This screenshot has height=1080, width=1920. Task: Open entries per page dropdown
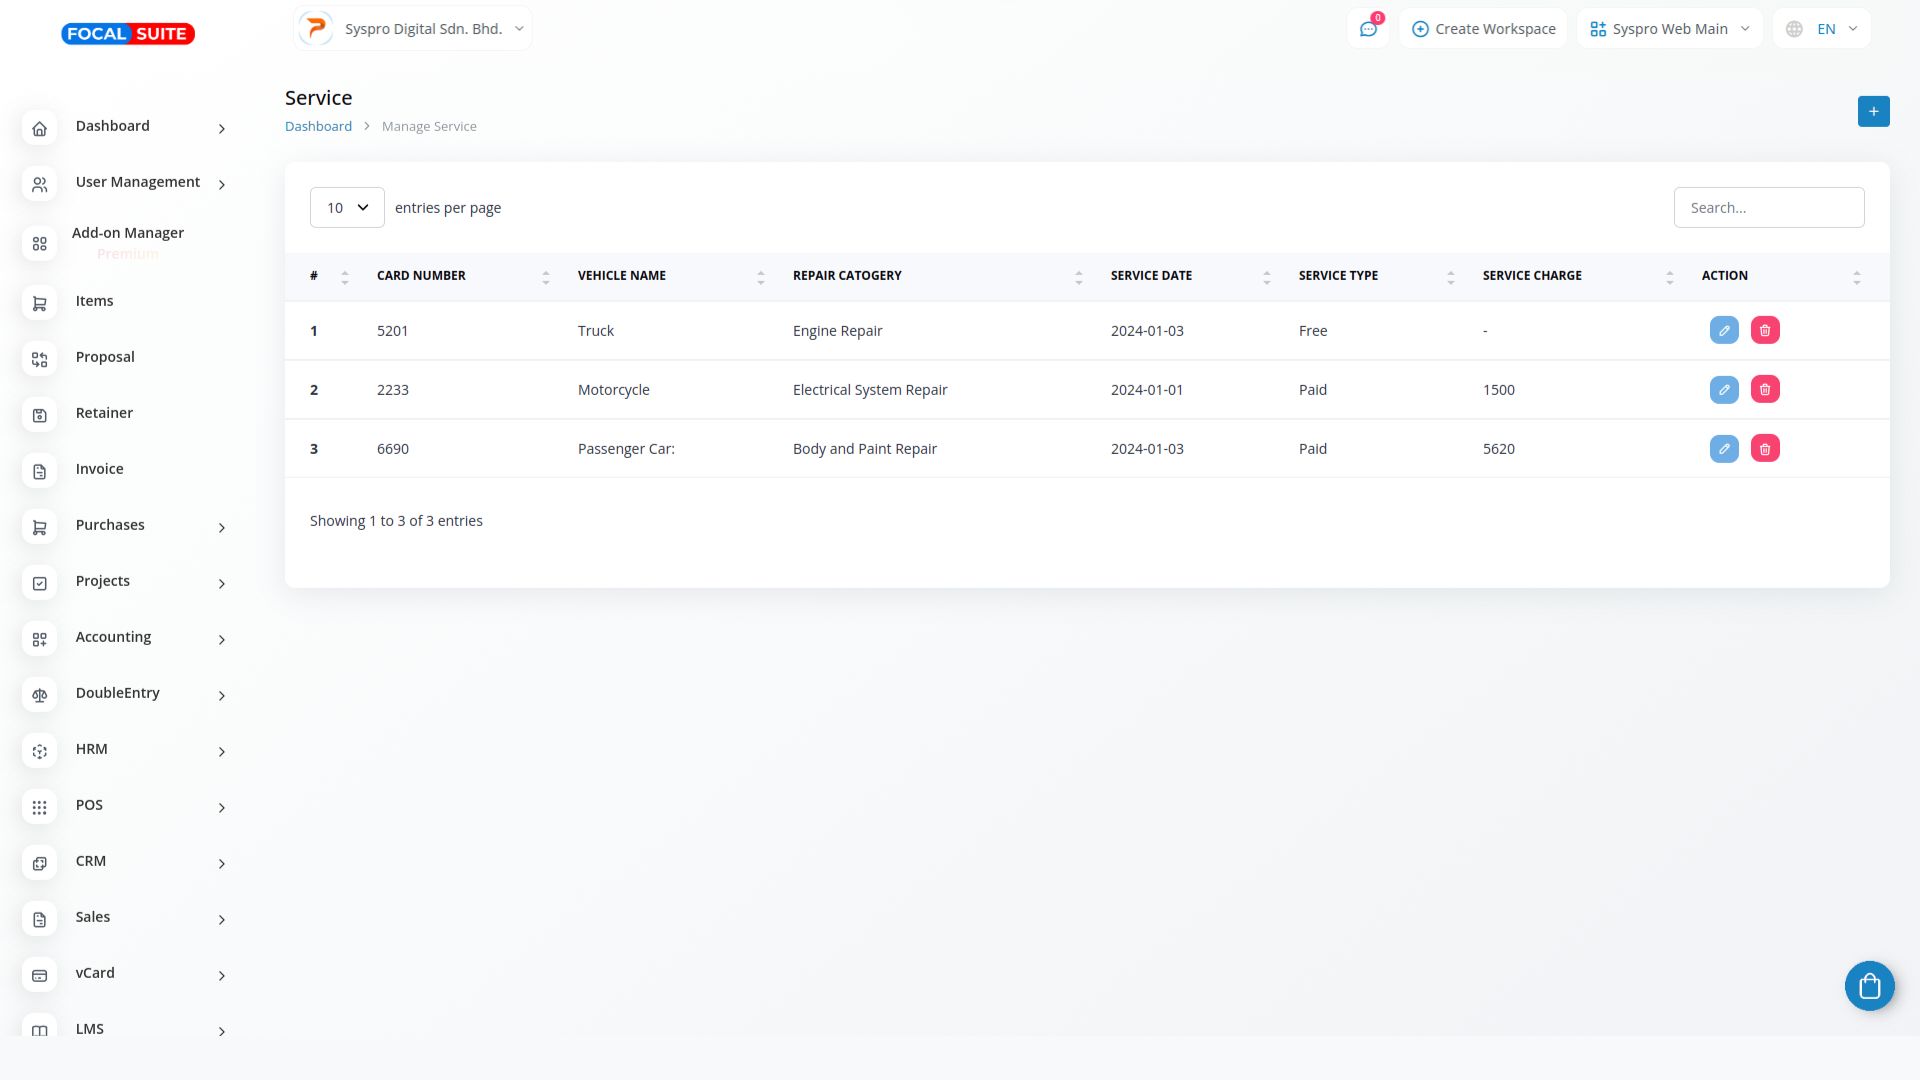347,208
